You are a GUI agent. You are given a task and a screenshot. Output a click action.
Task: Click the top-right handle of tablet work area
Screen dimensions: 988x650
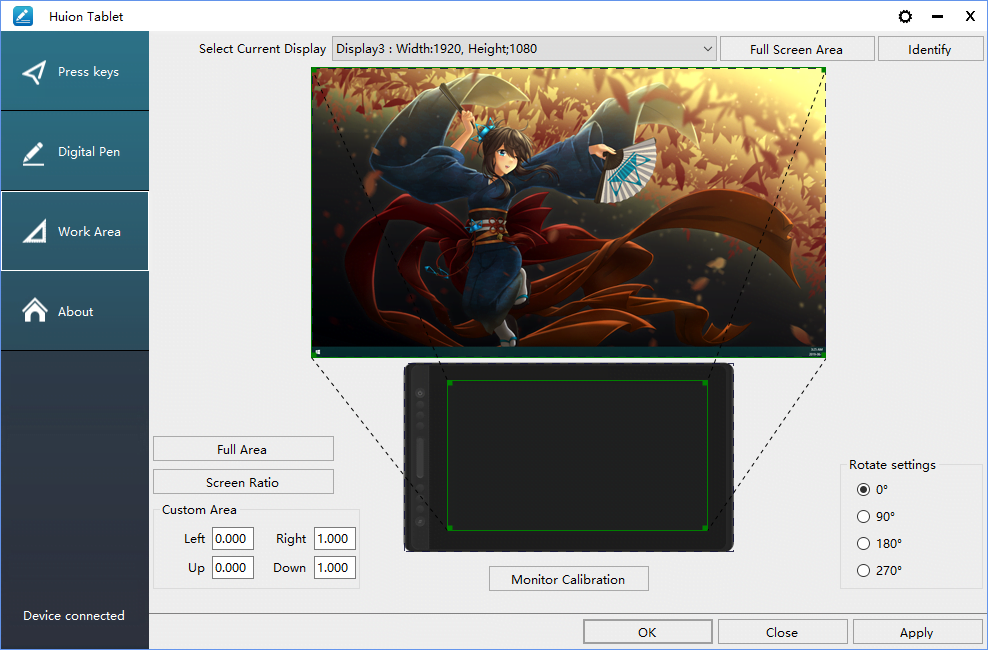pyautogui.click(x=705, y=382)
